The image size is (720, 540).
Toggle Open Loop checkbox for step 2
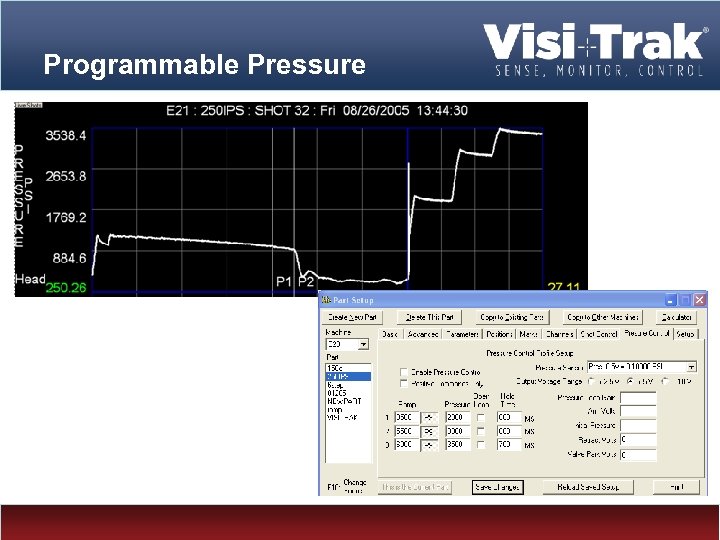(x=480, y=432)
